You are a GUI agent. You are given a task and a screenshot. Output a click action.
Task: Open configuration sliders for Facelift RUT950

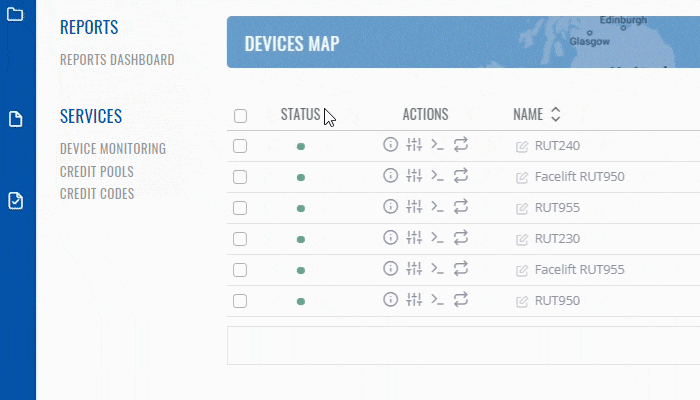[414, 176]
